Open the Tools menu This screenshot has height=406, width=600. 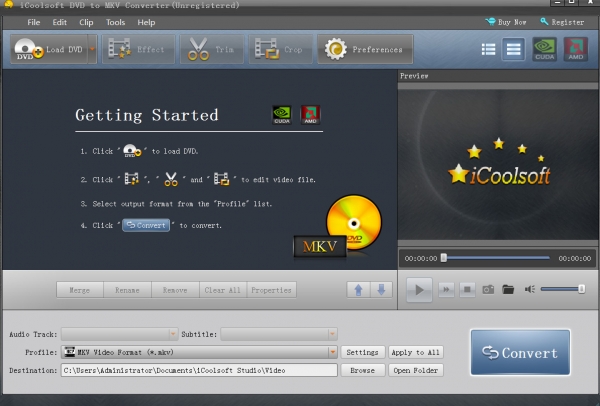pyautogui.click(x=116, y=22)
